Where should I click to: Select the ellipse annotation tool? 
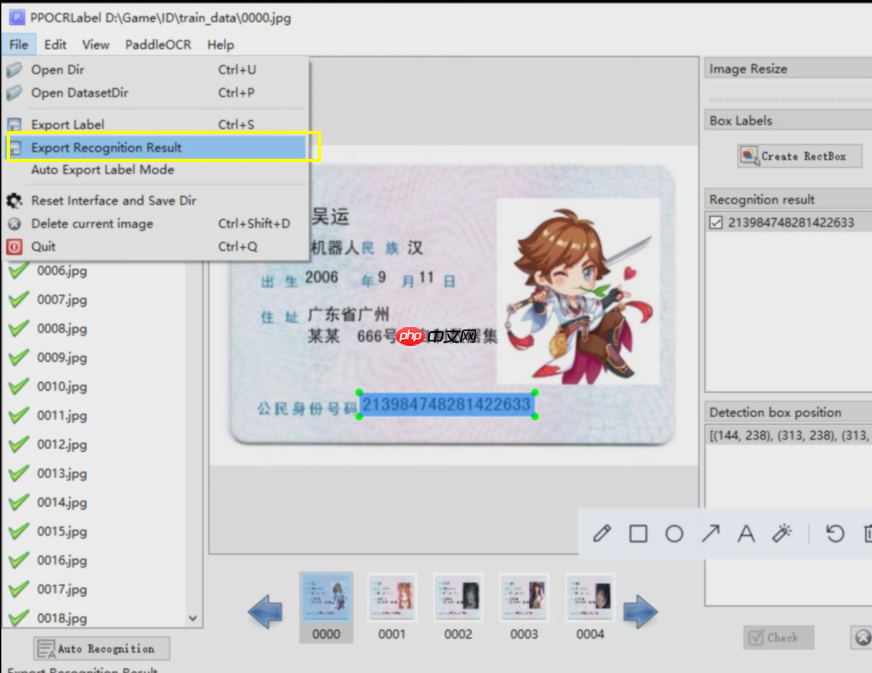[x=674, y=533]
